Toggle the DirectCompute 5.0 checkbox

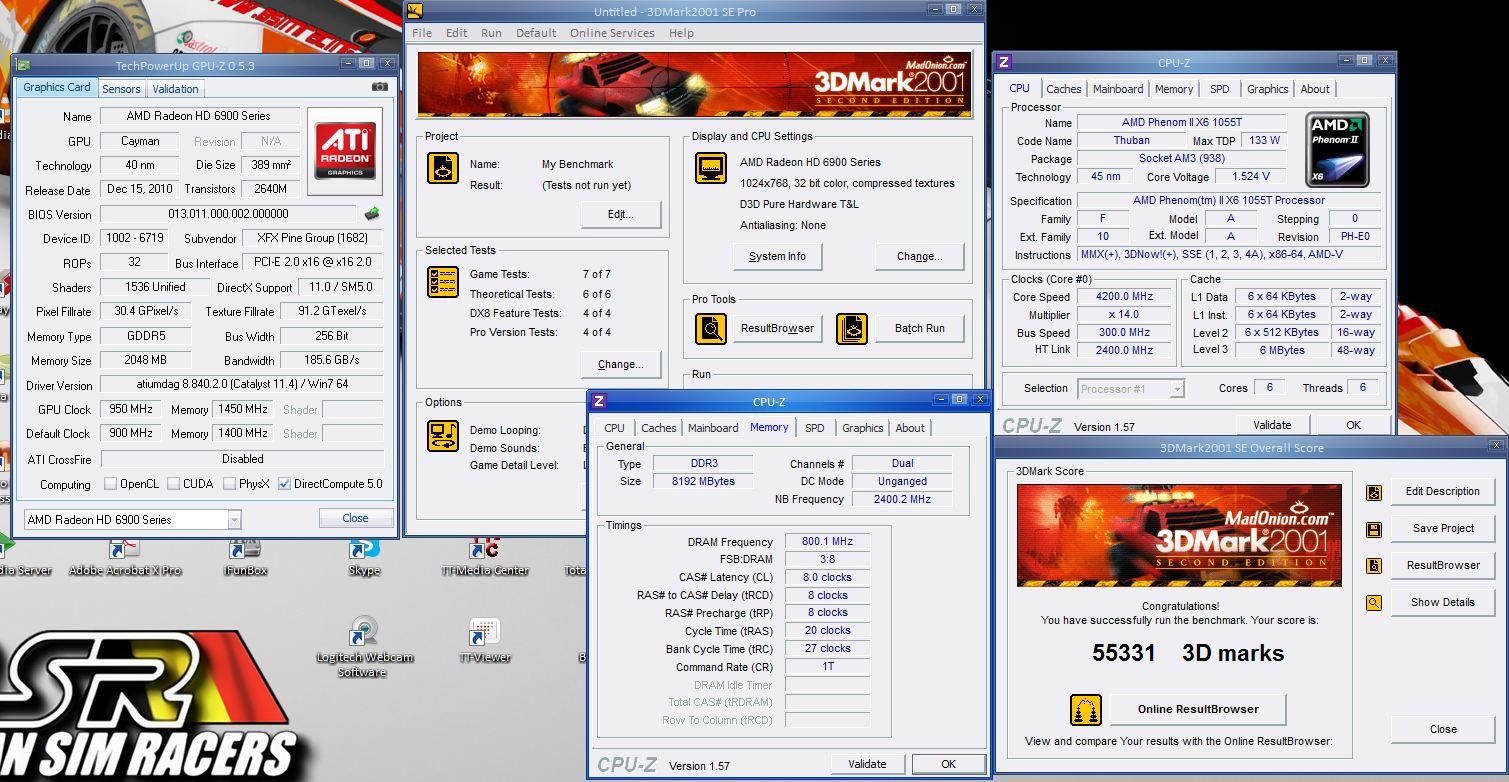tap(284, 484)
